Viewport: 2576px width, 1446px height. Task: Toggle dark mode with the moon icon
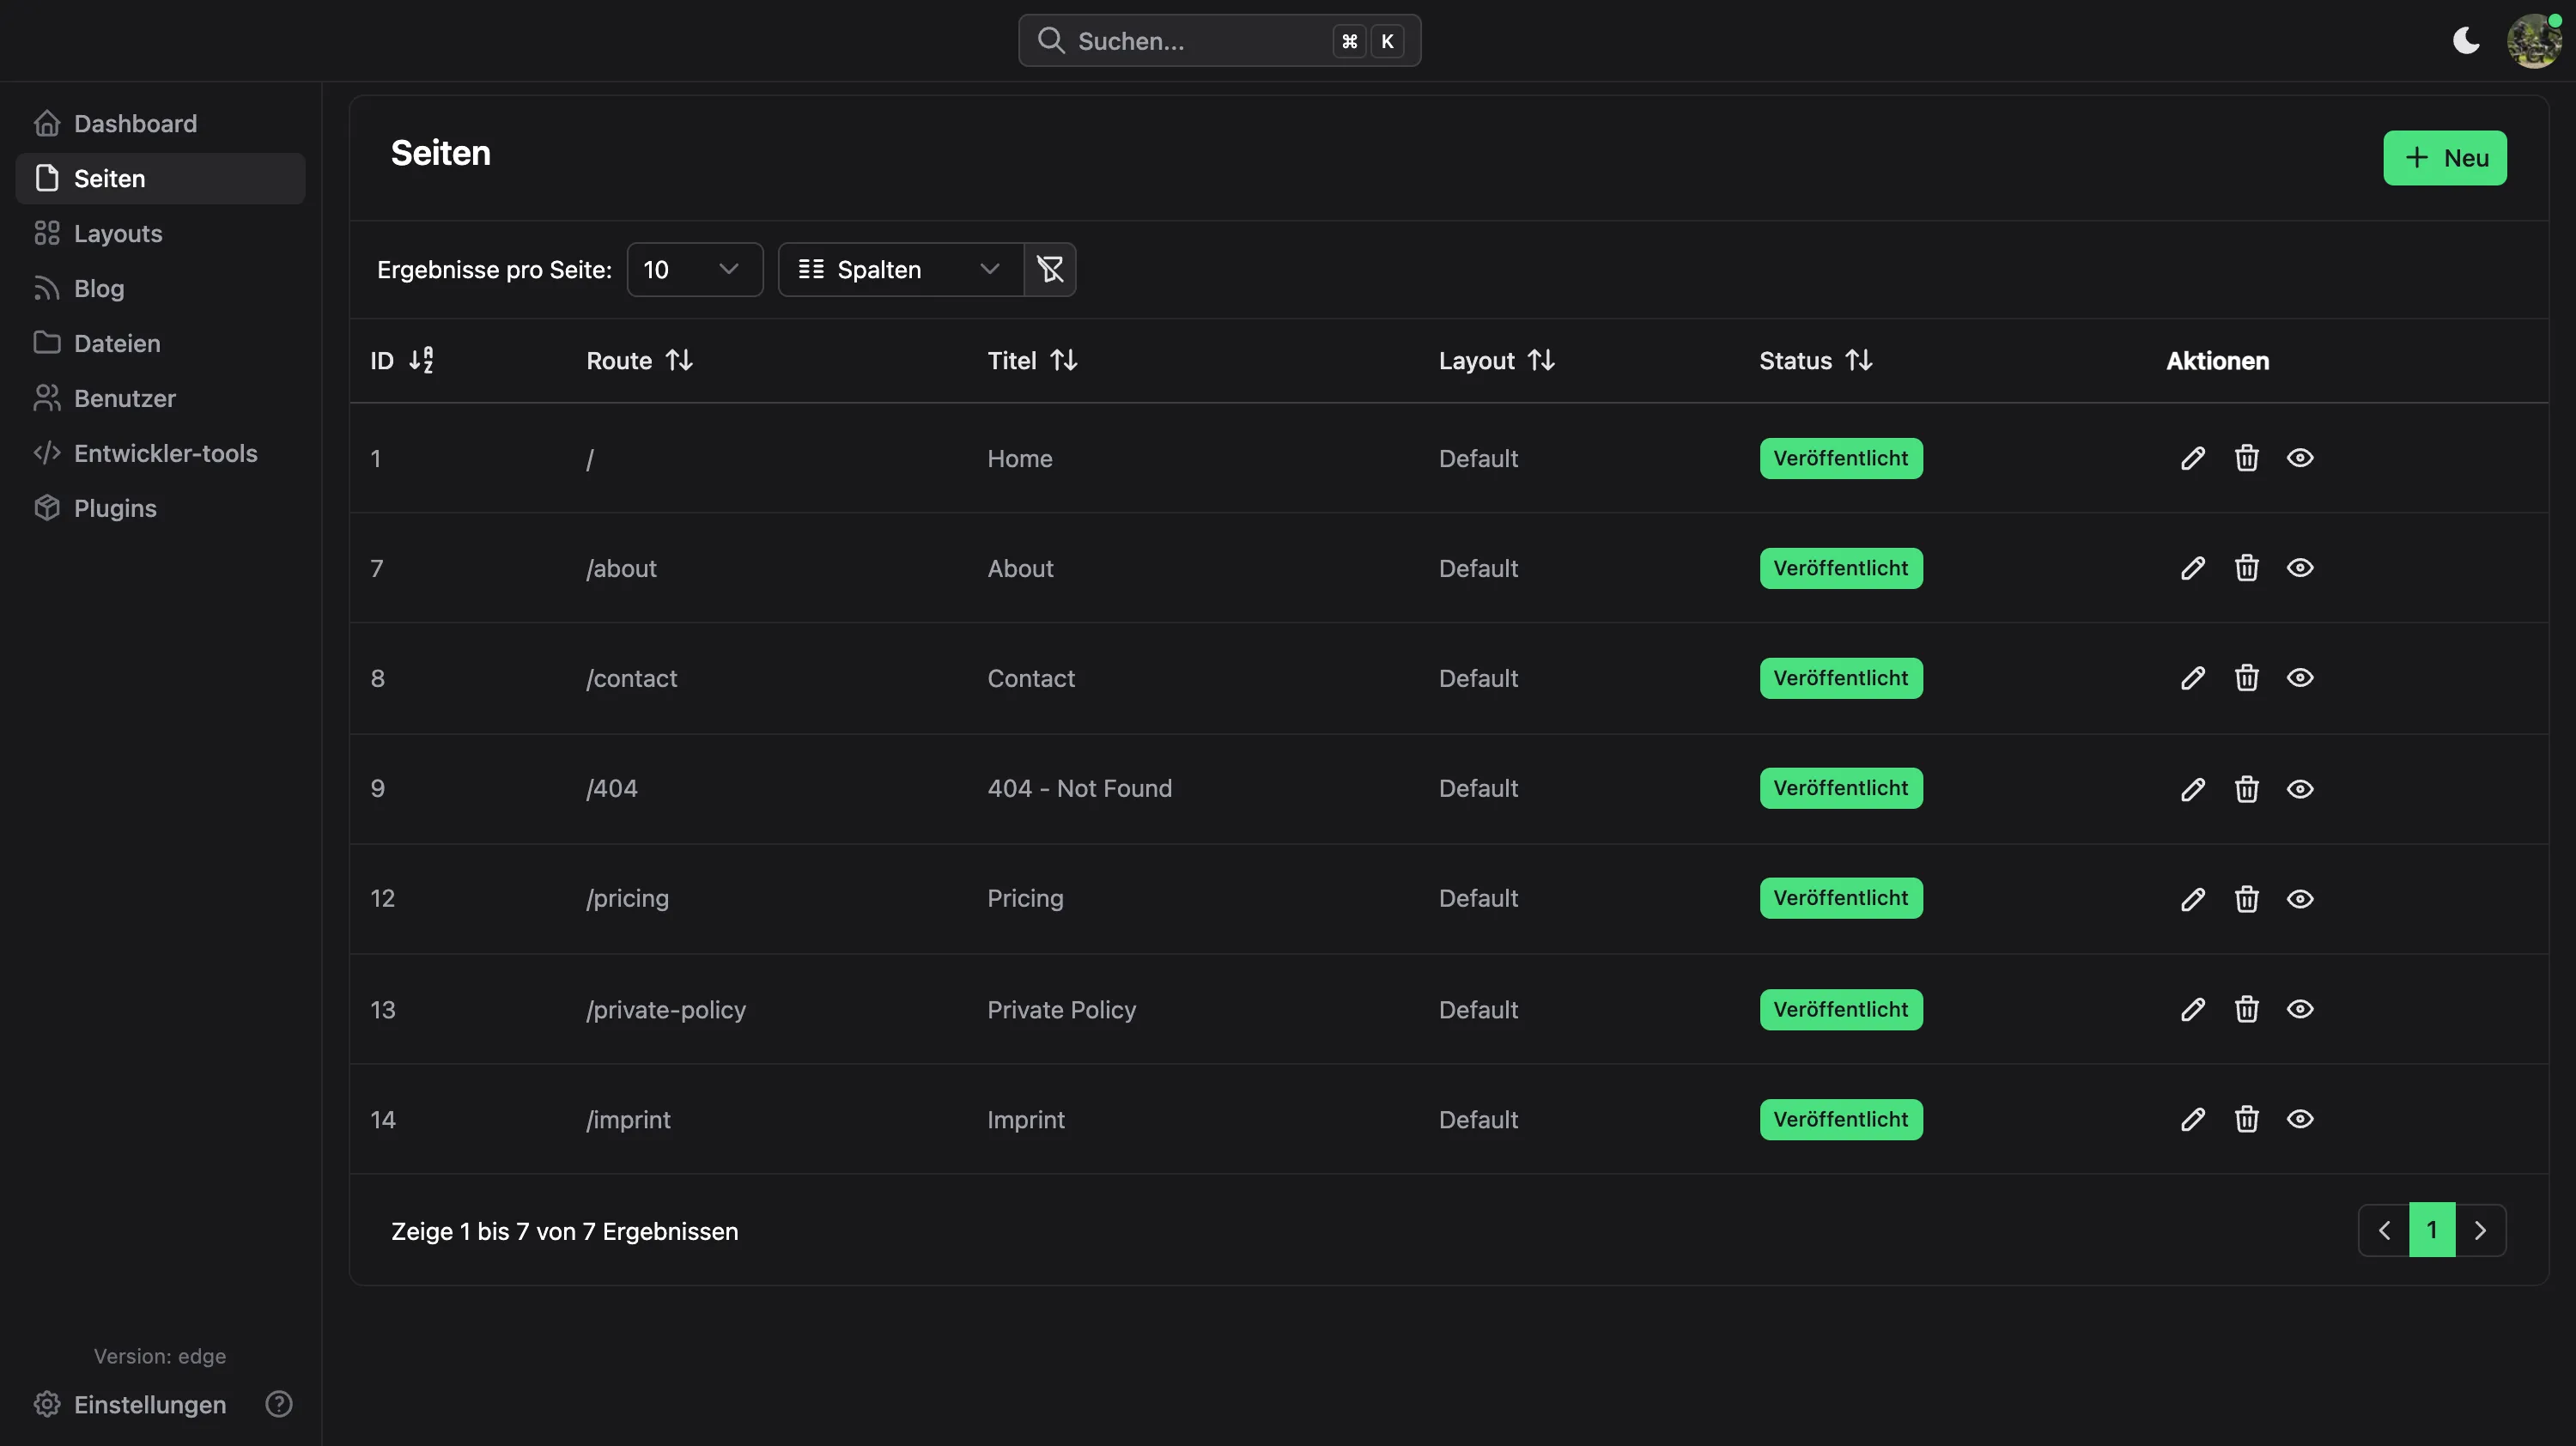tap(2466, 40)
